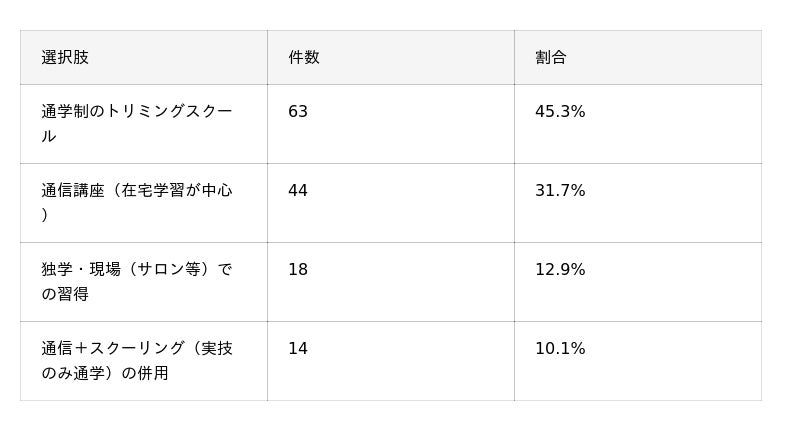The width and height of the screenshot is (800, 431).
Task: Select the count cell showing 18
Action: point(391,282)
